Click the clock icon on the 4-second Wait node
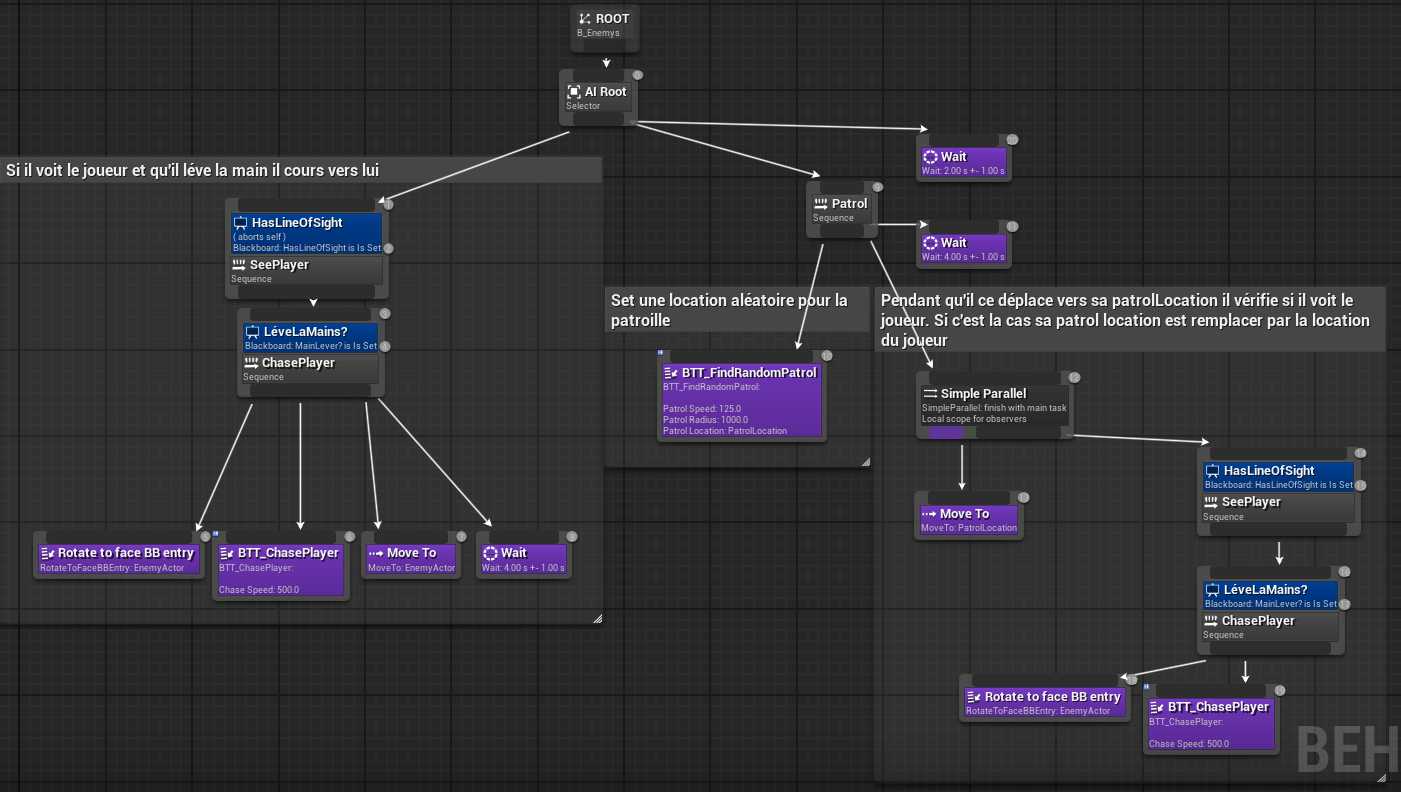The width and height of the screenshot is (1401, 792). 932,242
